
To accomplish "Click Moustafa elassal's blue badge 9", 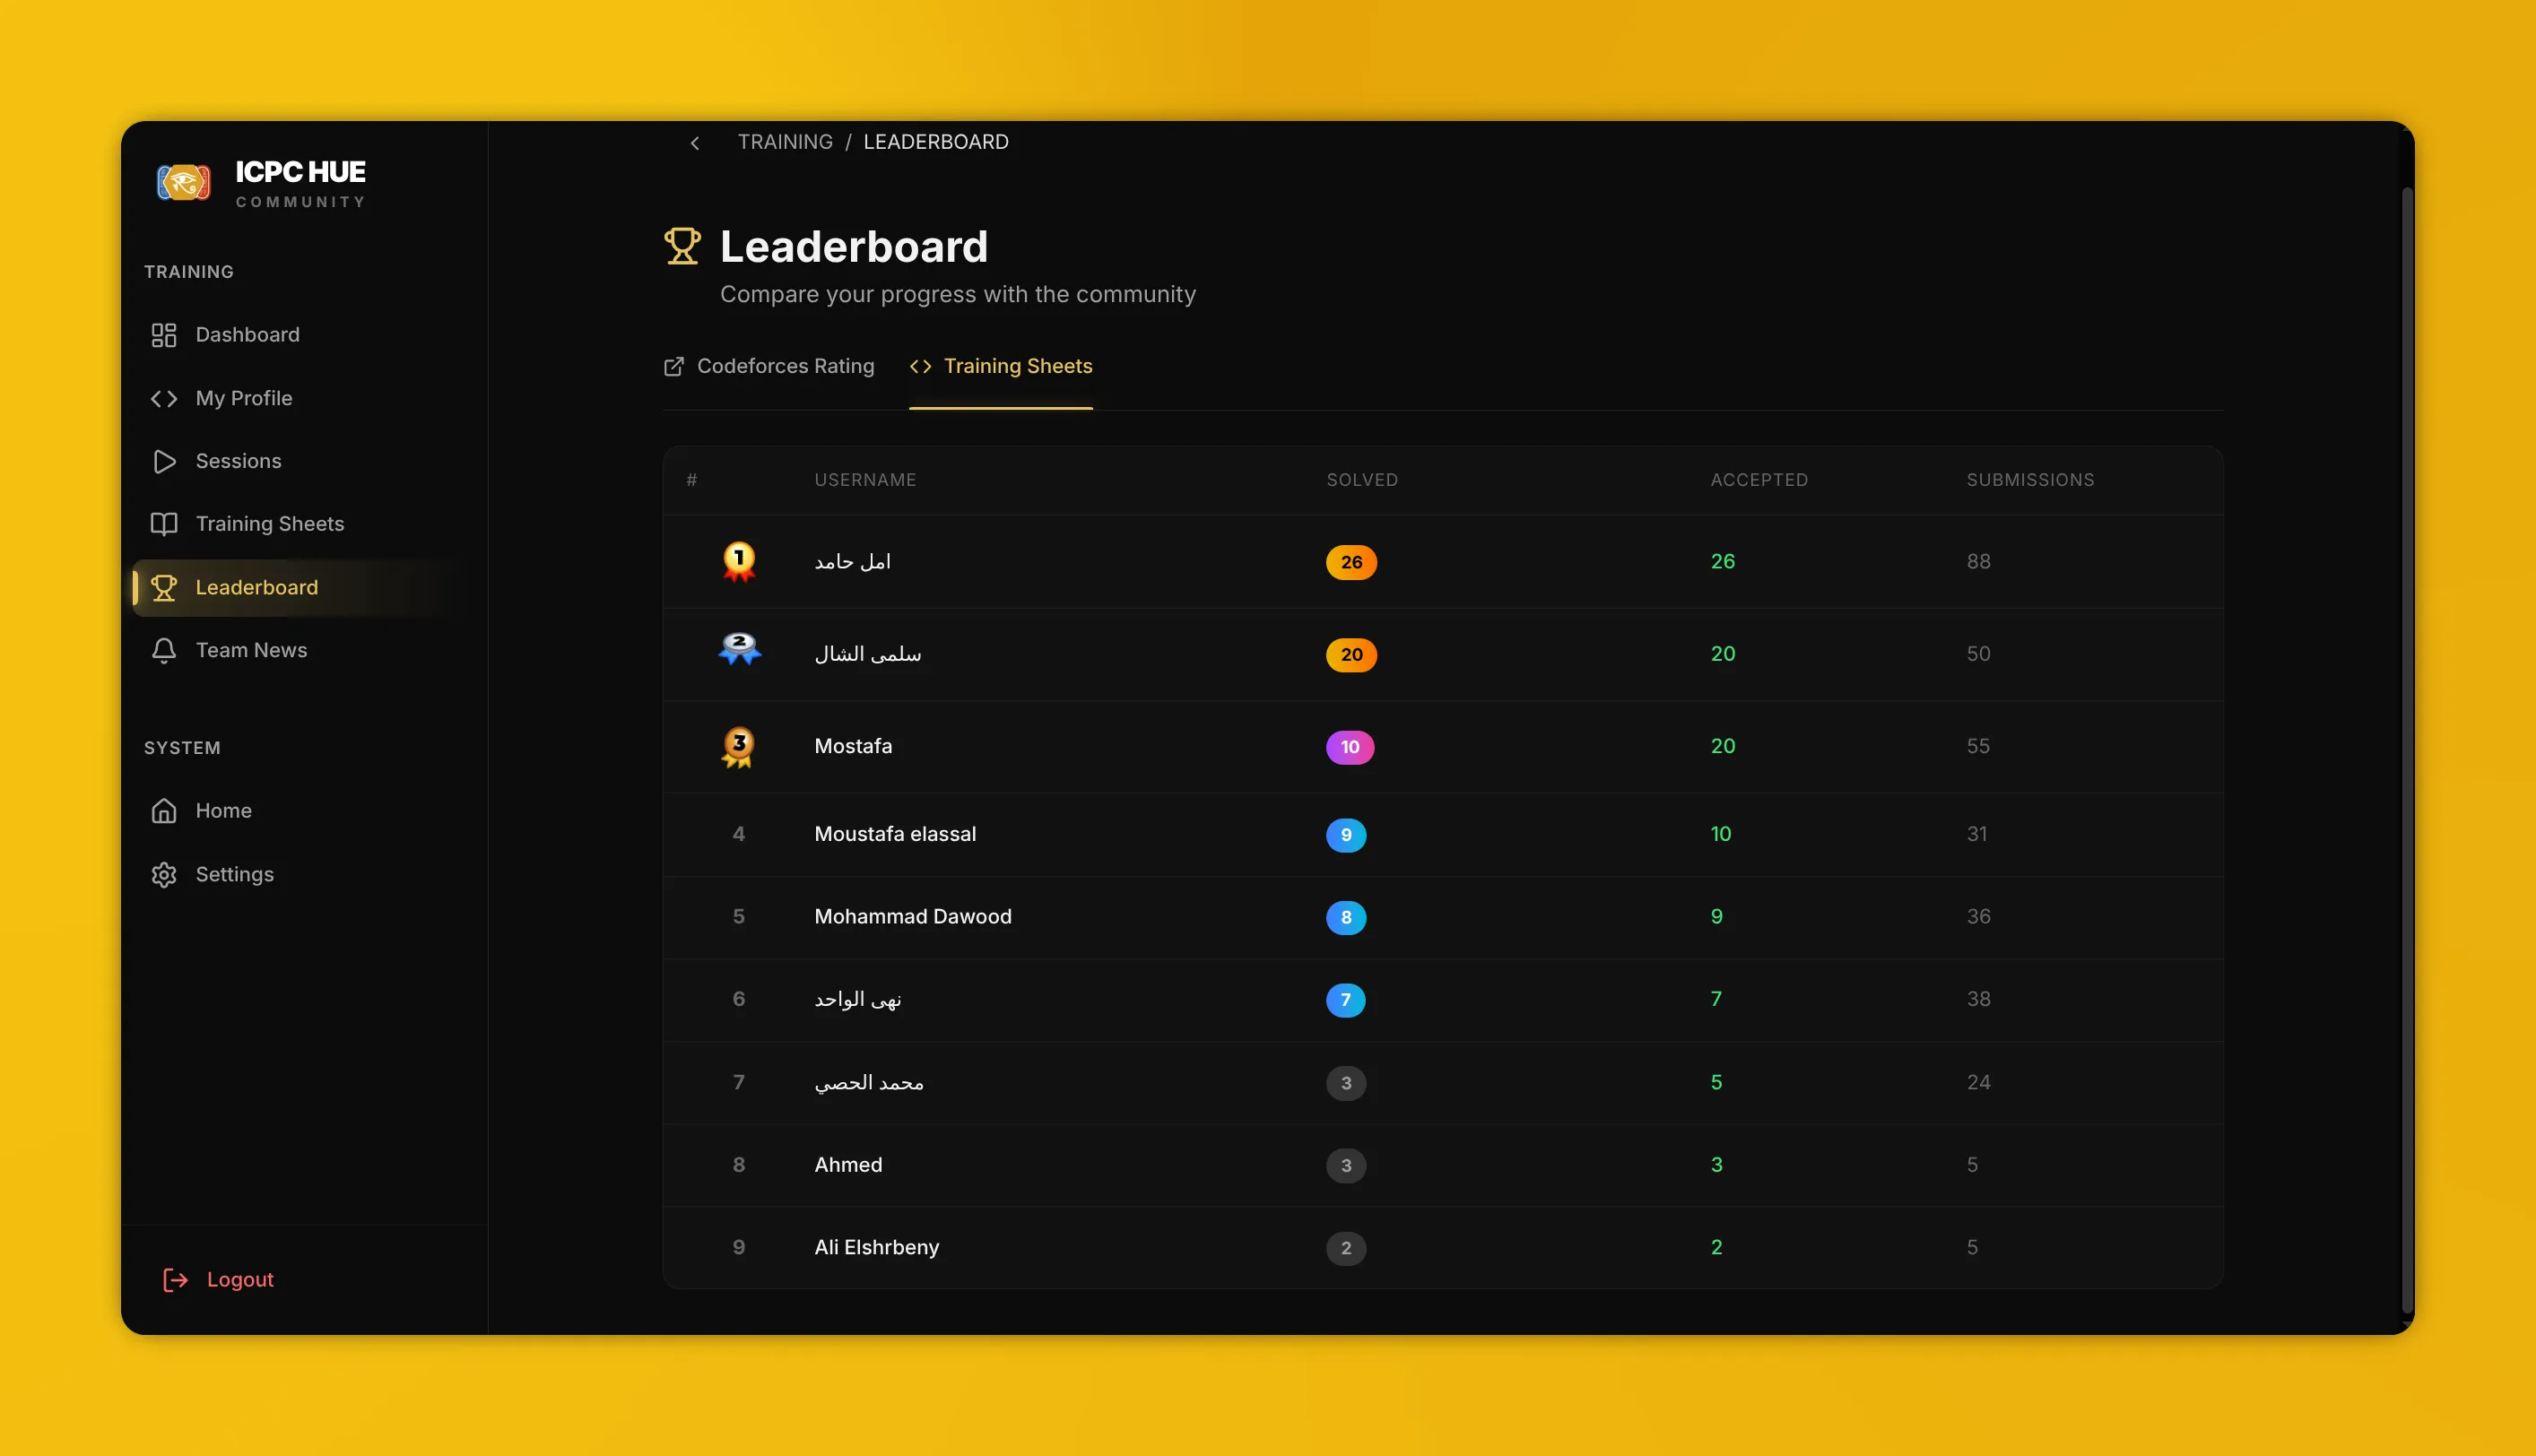I will (x=1346, y=835).
